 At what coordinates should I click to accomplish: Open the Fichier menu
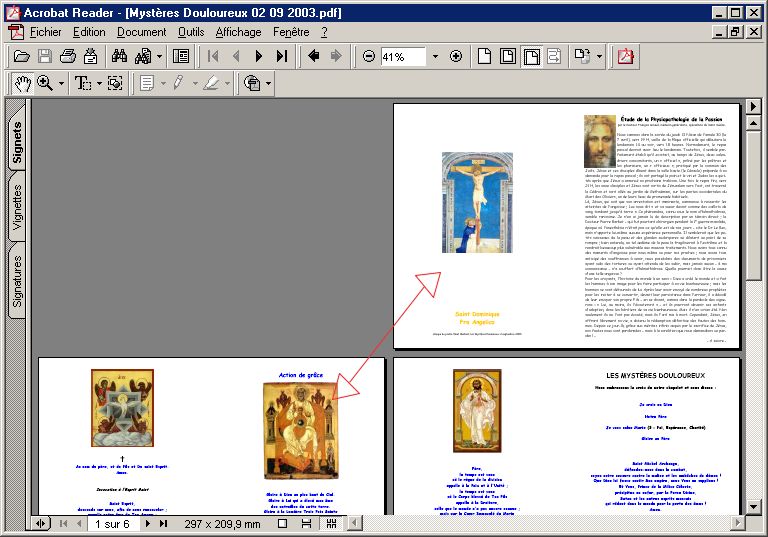coord(46,32)
